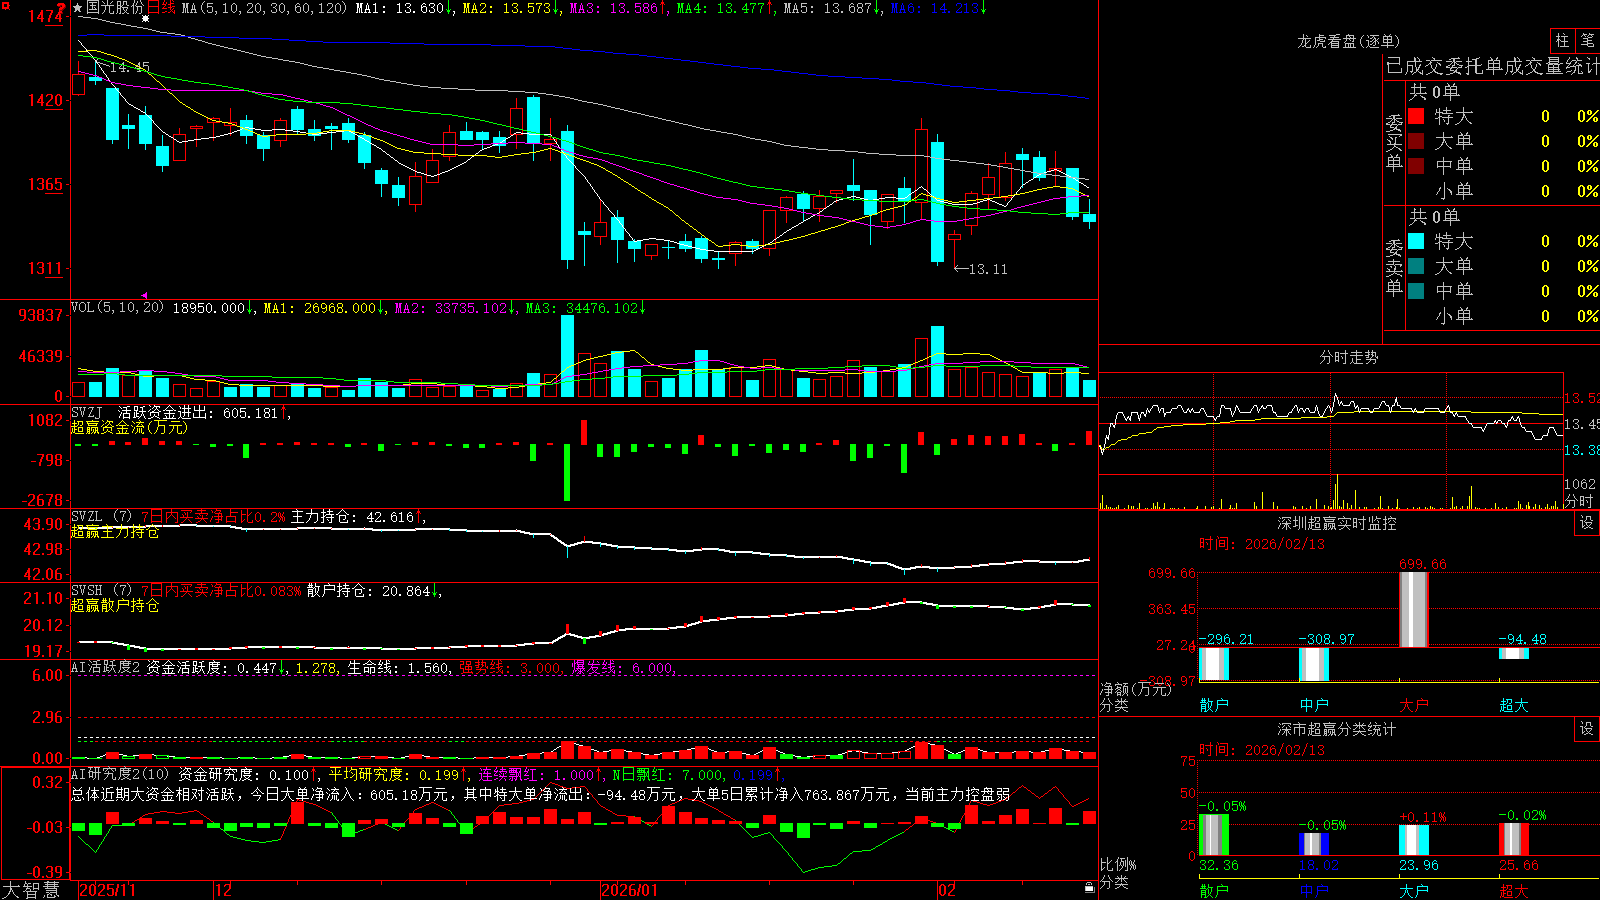The height and width of the screenshot is (900, 1600).
Task: Click the star icon before 国光股份
Action: 77,8
